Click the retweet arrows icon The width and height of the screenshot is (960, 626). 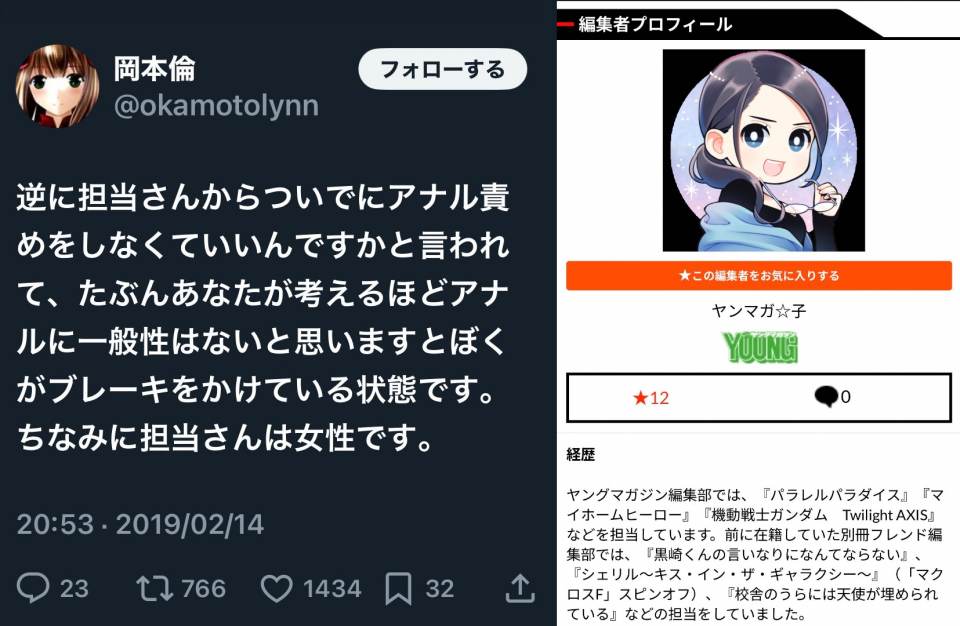click(x=155, y=588)
